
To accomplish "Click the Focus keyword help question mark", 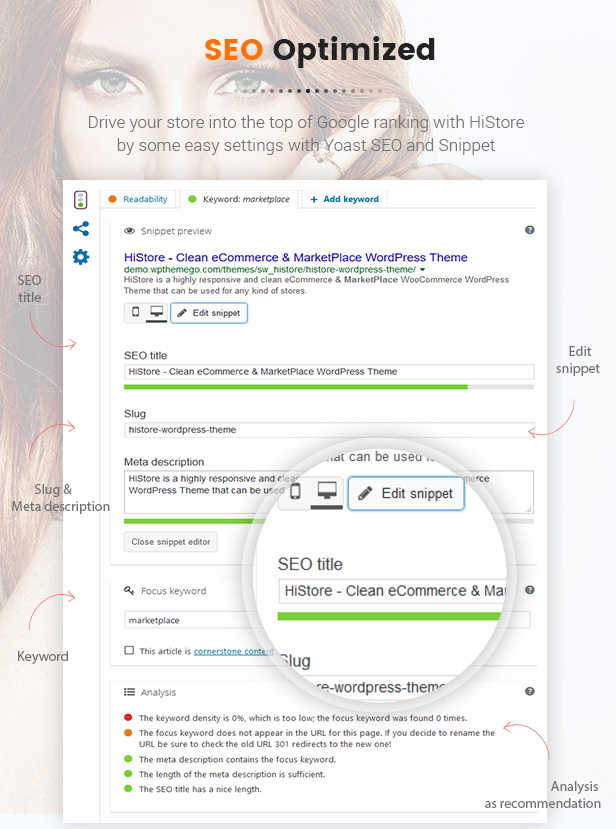I will click(530, 590).
